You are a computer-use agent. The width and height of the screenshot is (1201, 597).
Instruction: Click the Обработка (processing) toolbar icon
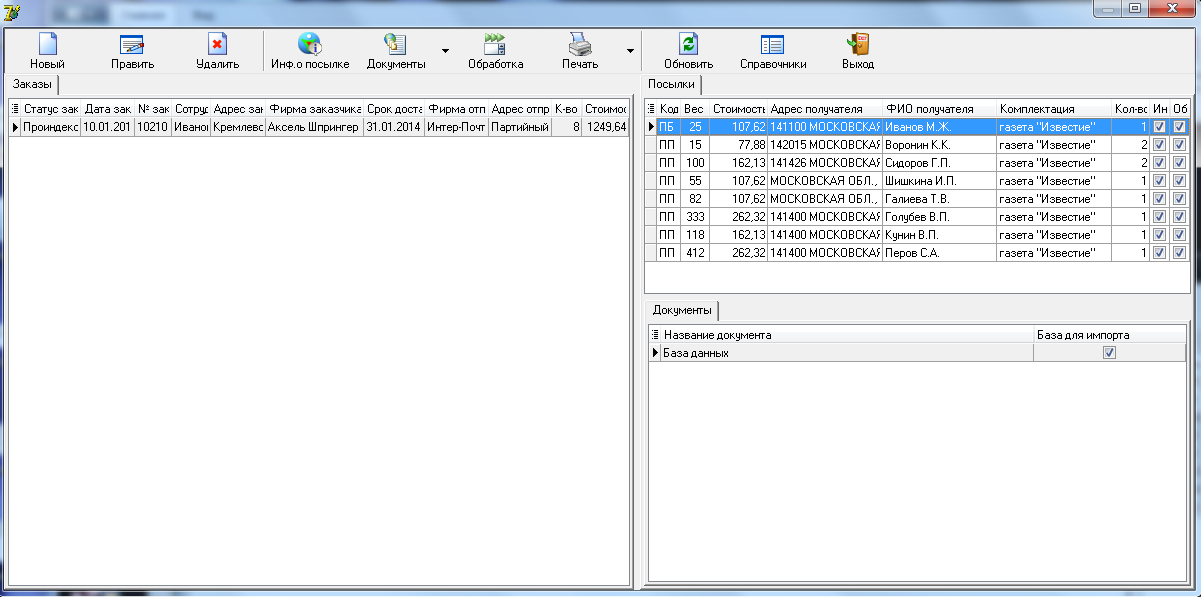(495, 45)
